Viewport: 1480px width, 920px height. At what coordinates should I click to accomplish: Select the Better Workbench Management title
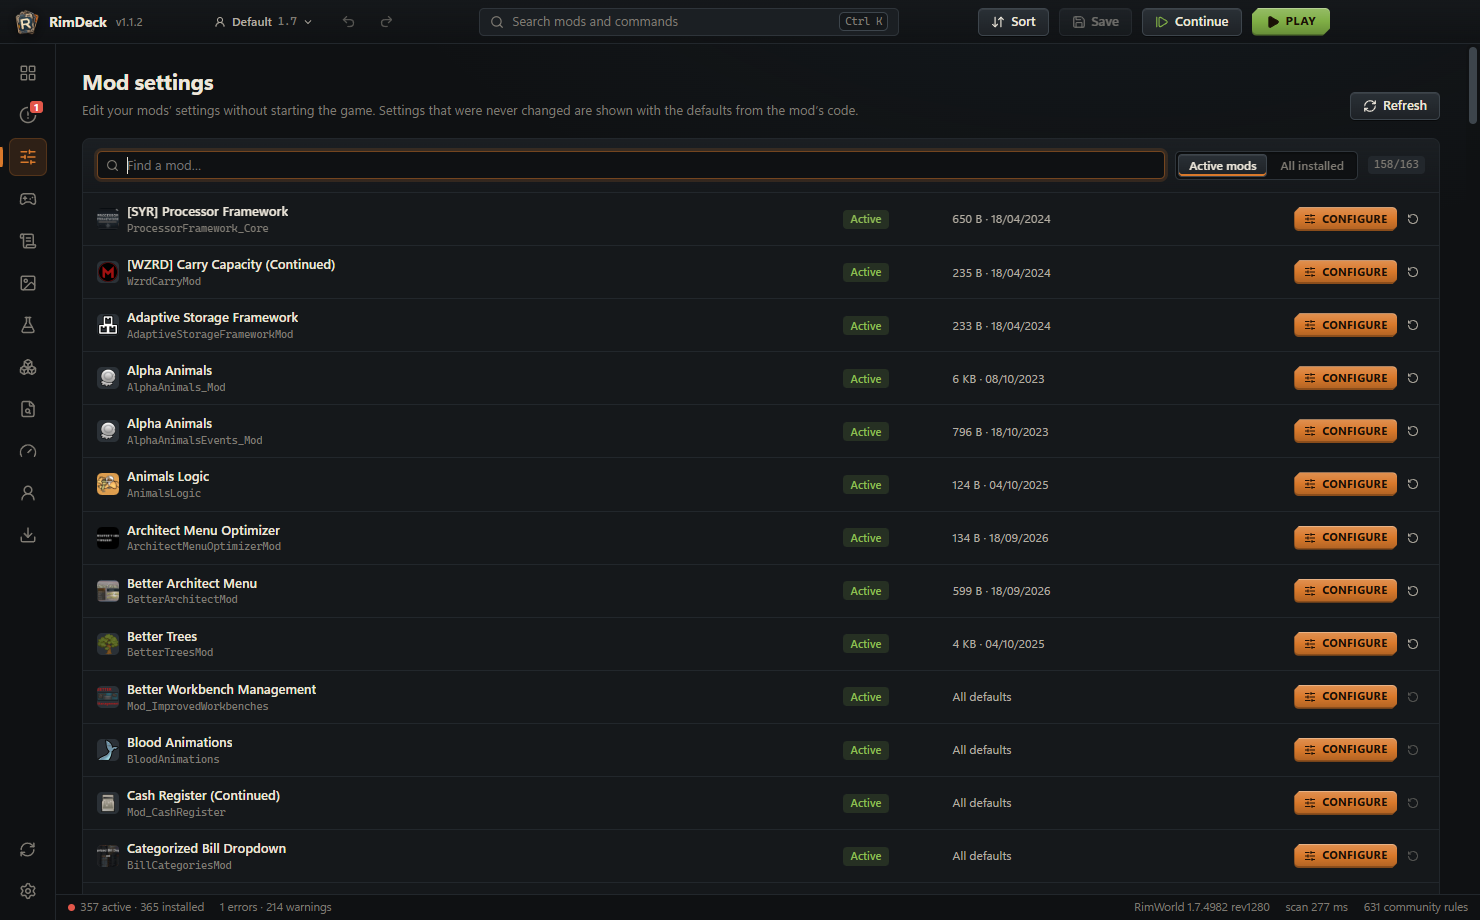(x=221, y=690)
